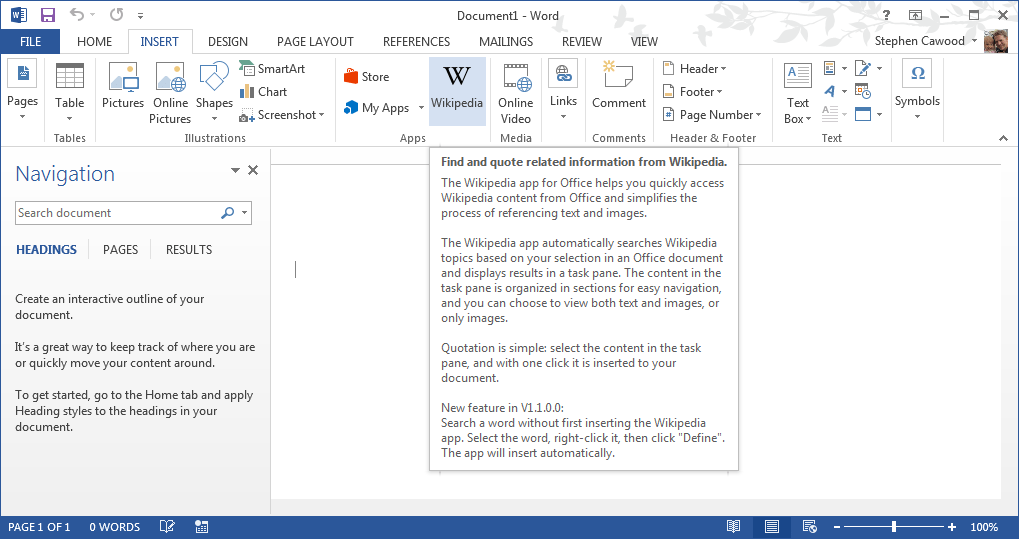Image resolution: width=1019 pixels, height=539 pixels.
Task: Open the Page Number dropdown
Action: (712, 115)
